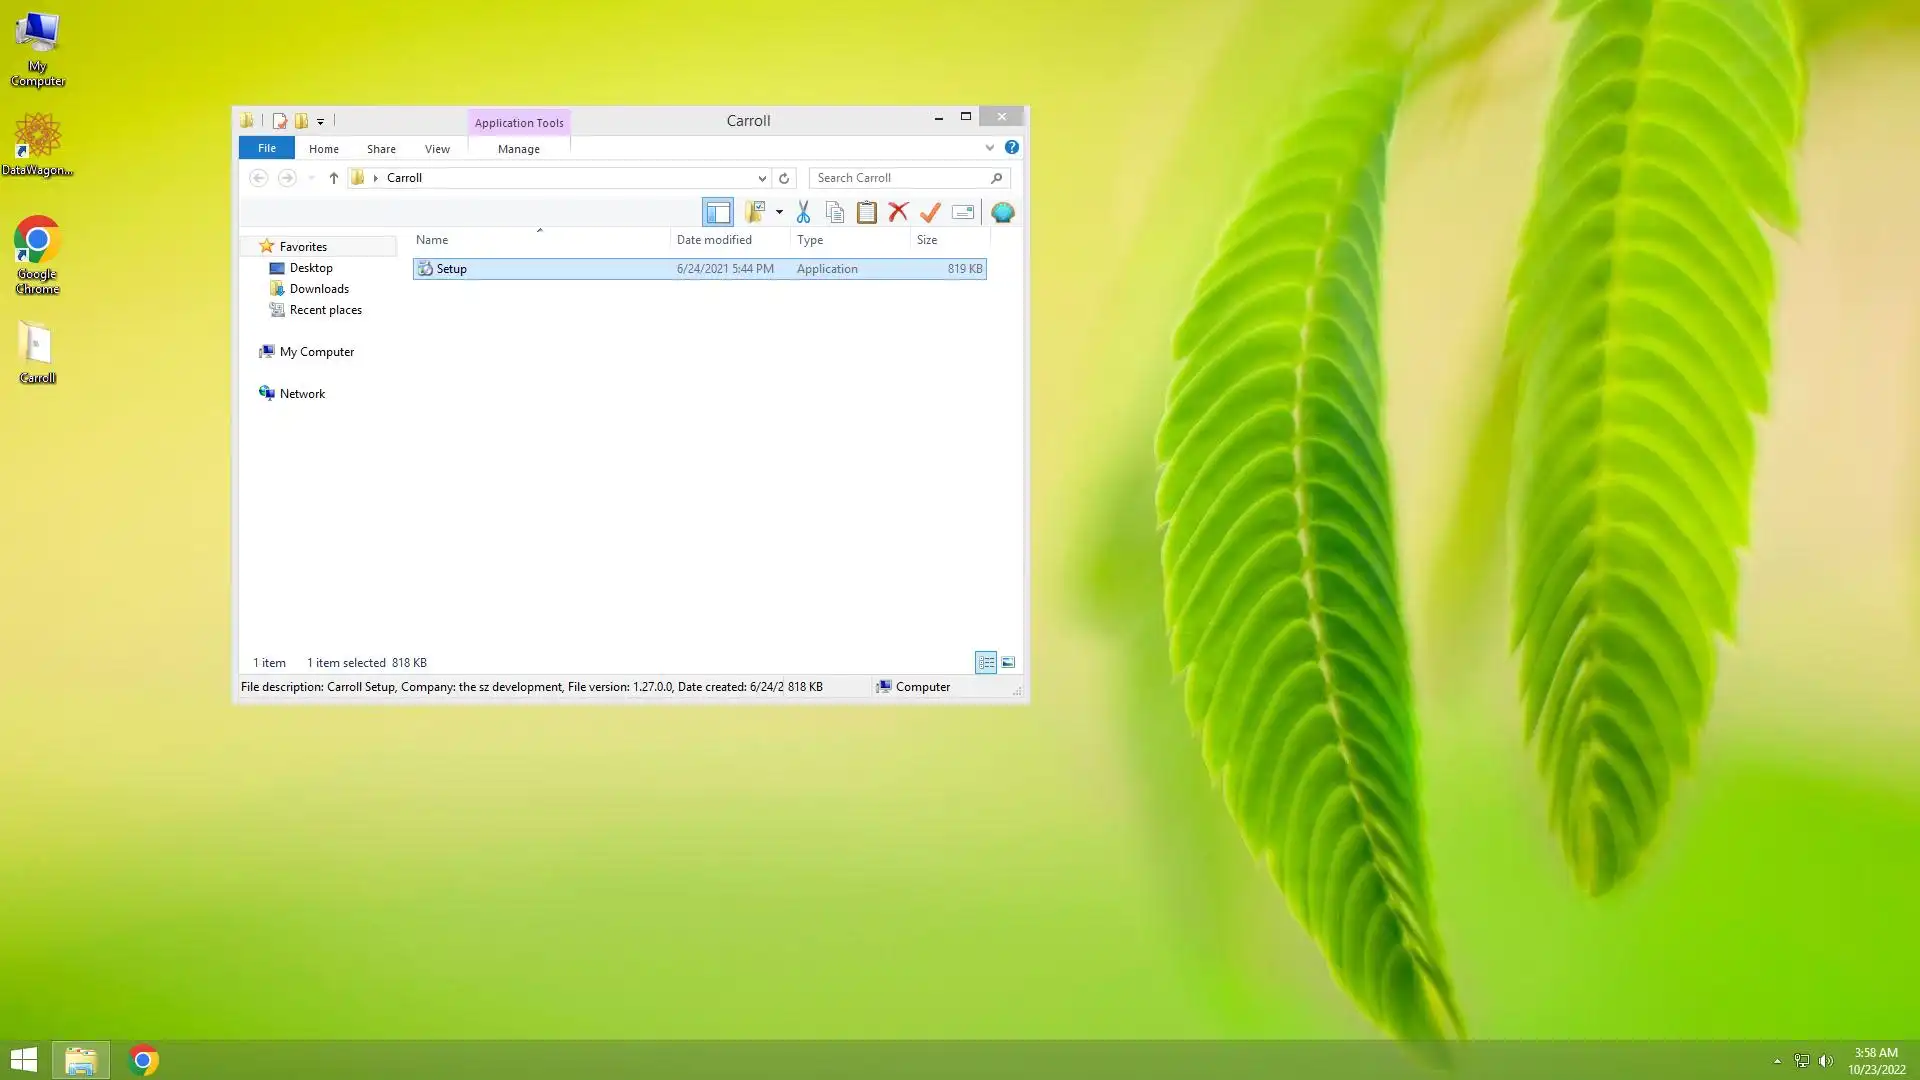Open the File menu
The height and width of the screenshot is (1080, 1920).
(x=267, y=148)
